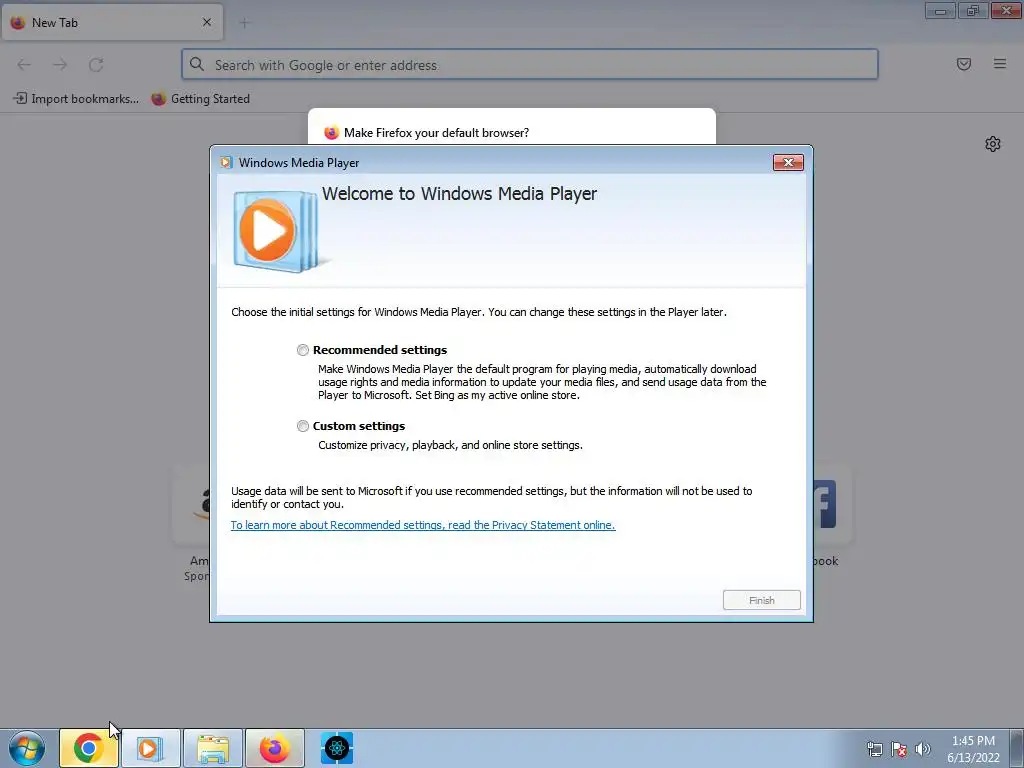
Task: Open a new tab with plus button
Action: point(244,23)
